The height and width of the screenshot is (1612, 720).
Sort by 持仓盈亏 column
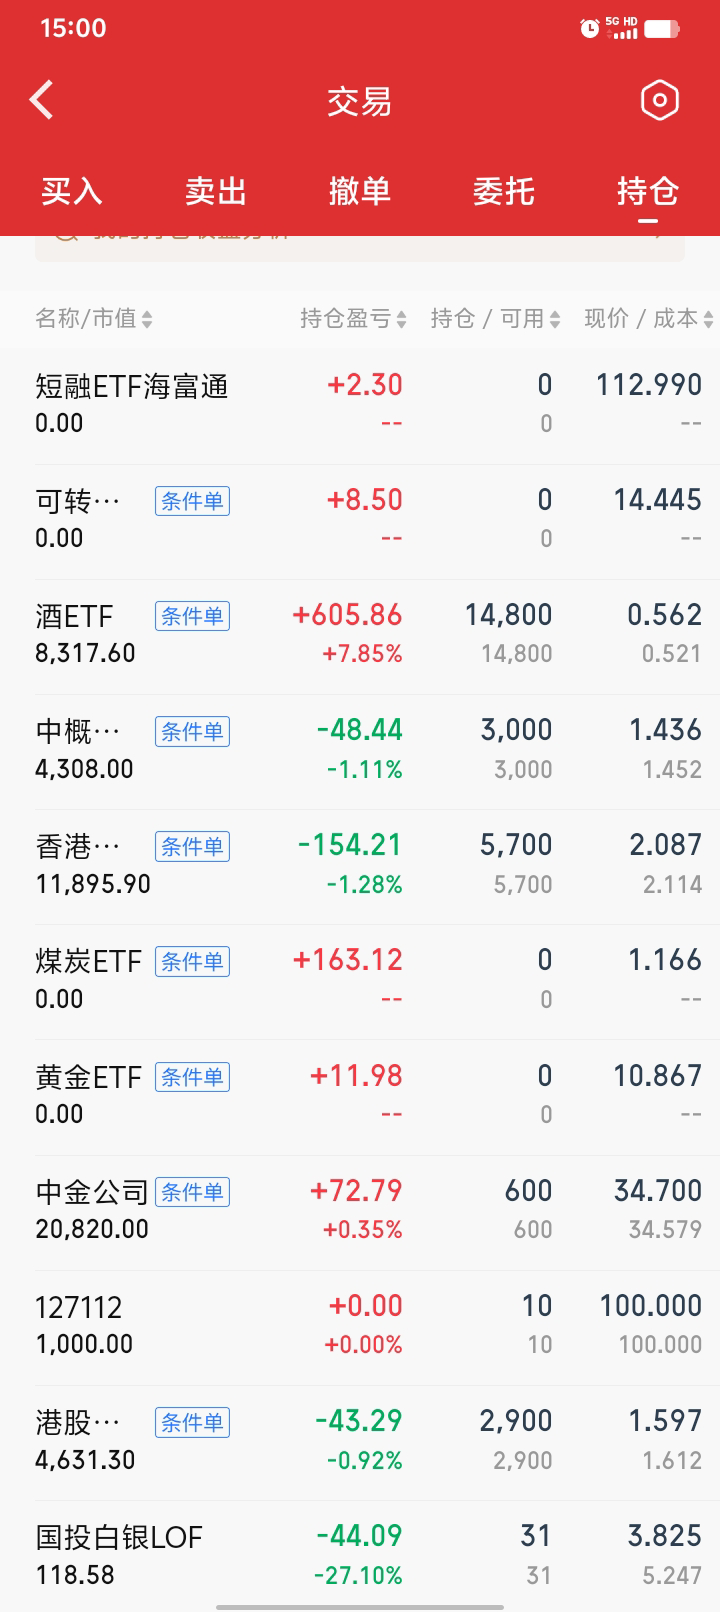[353, 319]
